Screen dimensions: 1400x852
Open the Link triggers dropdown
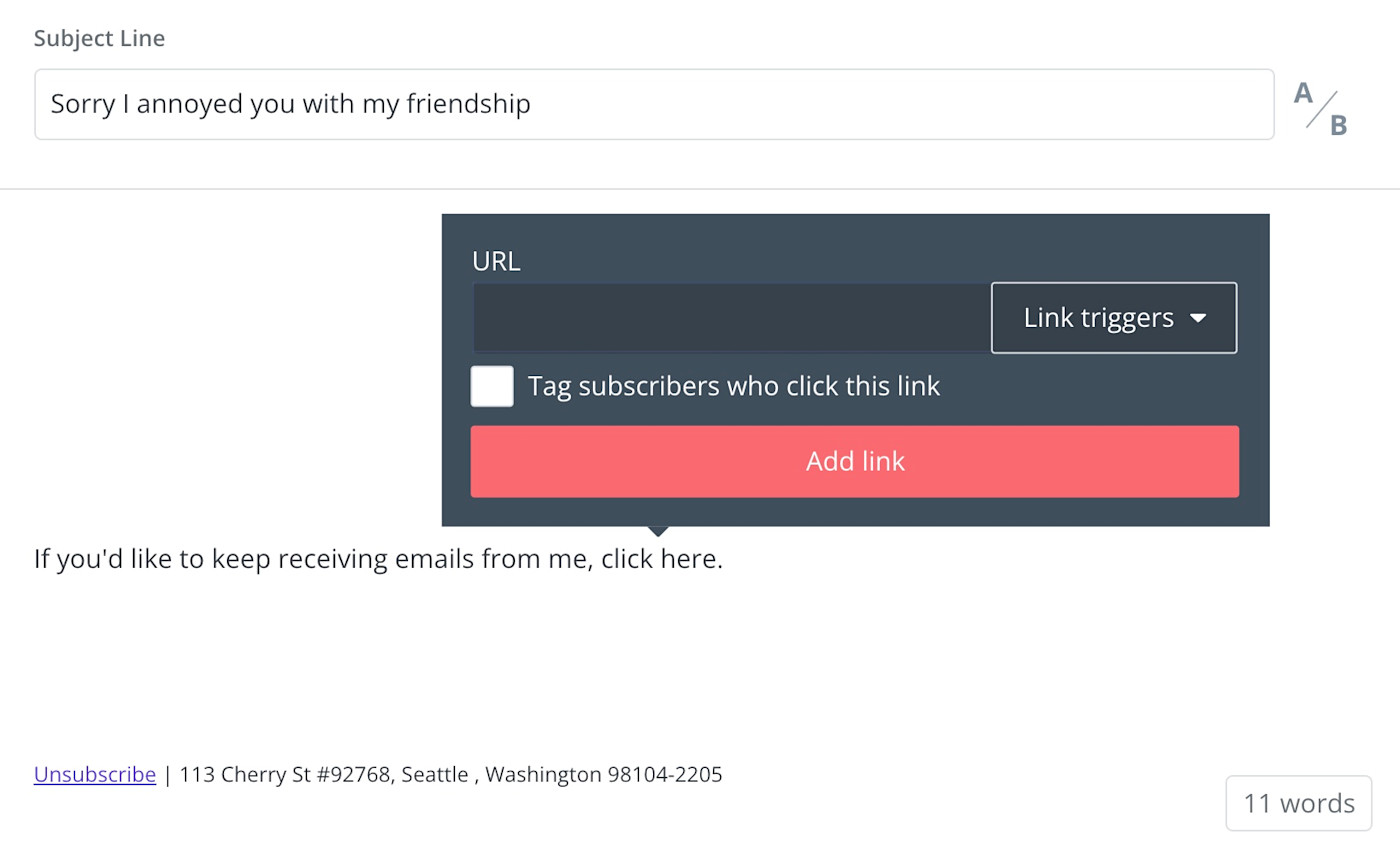(x=1114, y=318)
